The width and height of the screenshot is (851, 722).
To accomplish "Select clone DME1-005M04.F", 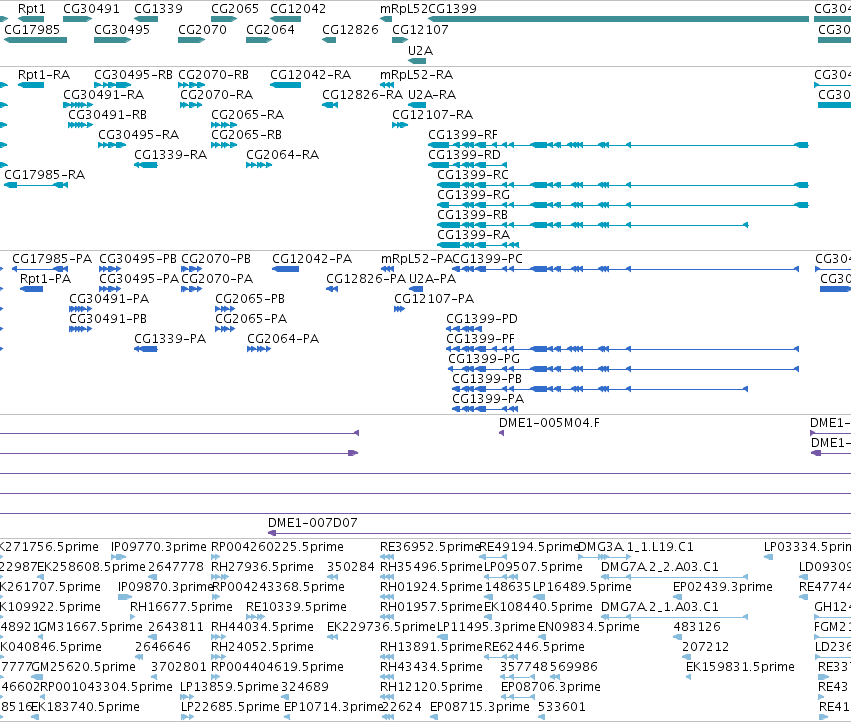I will 549,423.
